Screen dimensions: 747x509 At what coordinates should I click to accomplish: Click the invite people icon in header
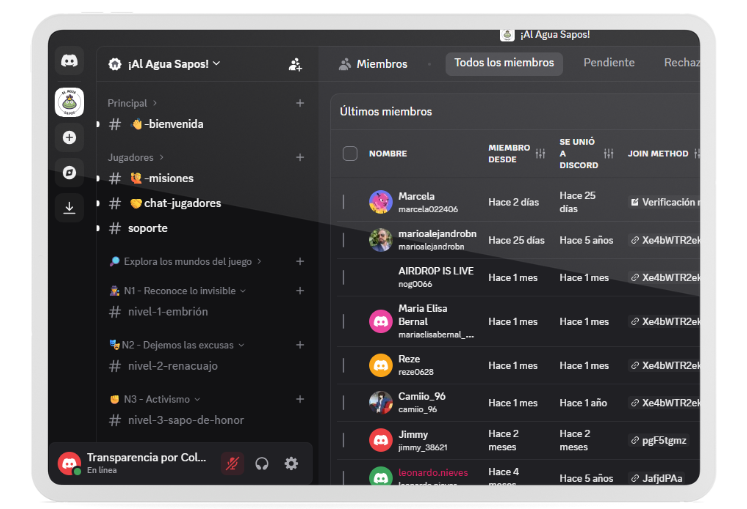tap(295, 64)
